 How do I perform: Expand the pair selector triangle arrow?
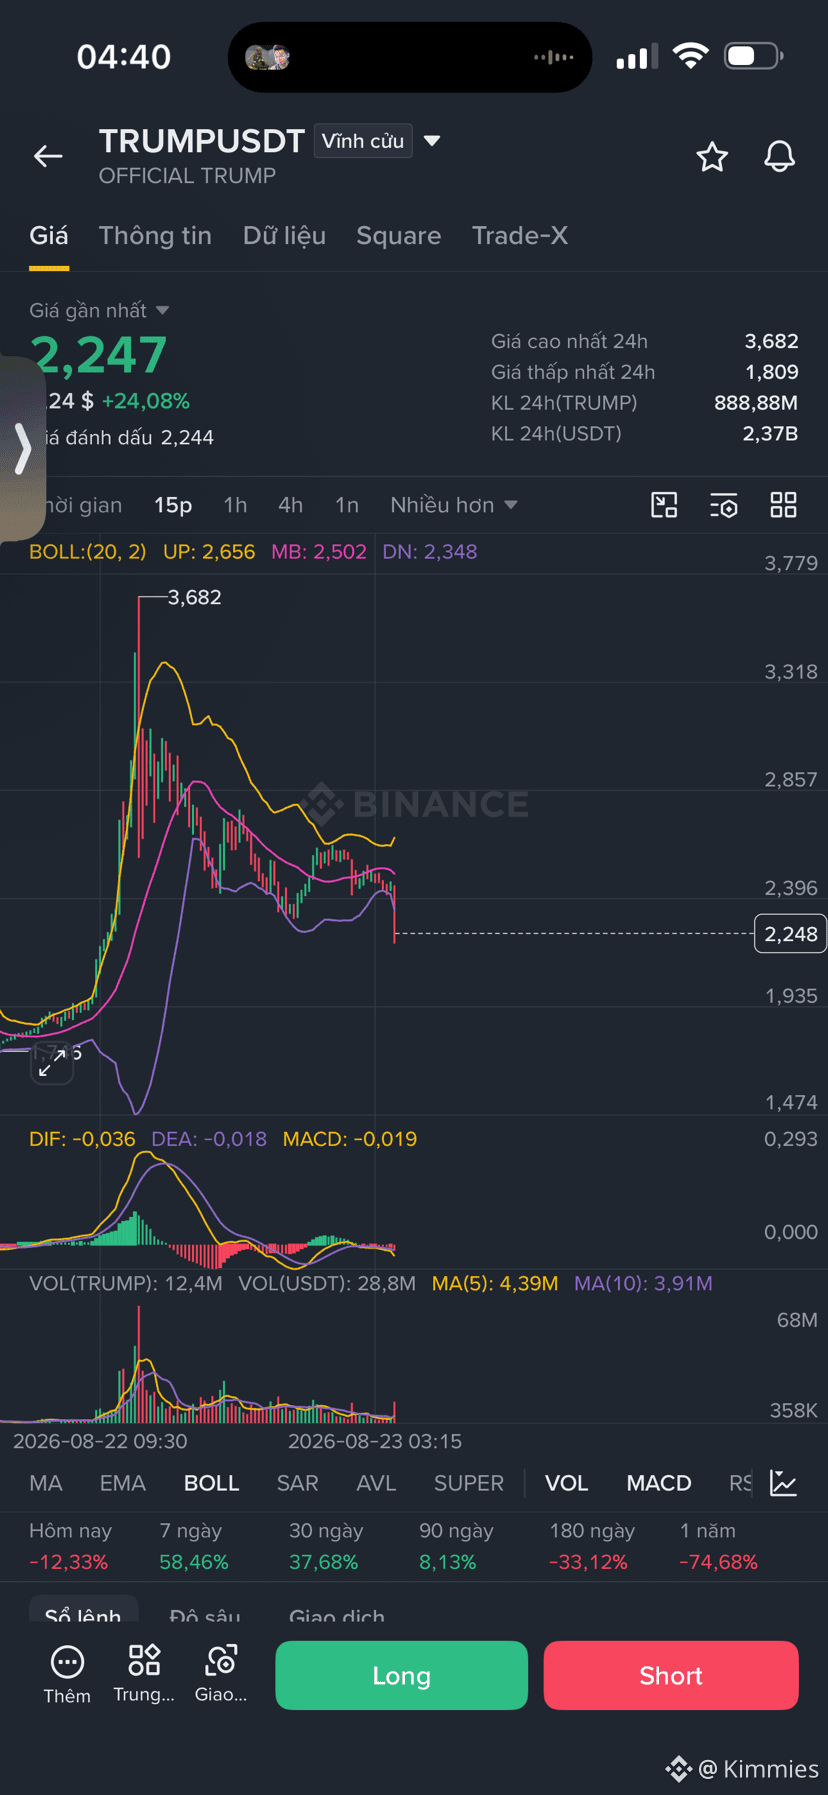coord(432,141)
